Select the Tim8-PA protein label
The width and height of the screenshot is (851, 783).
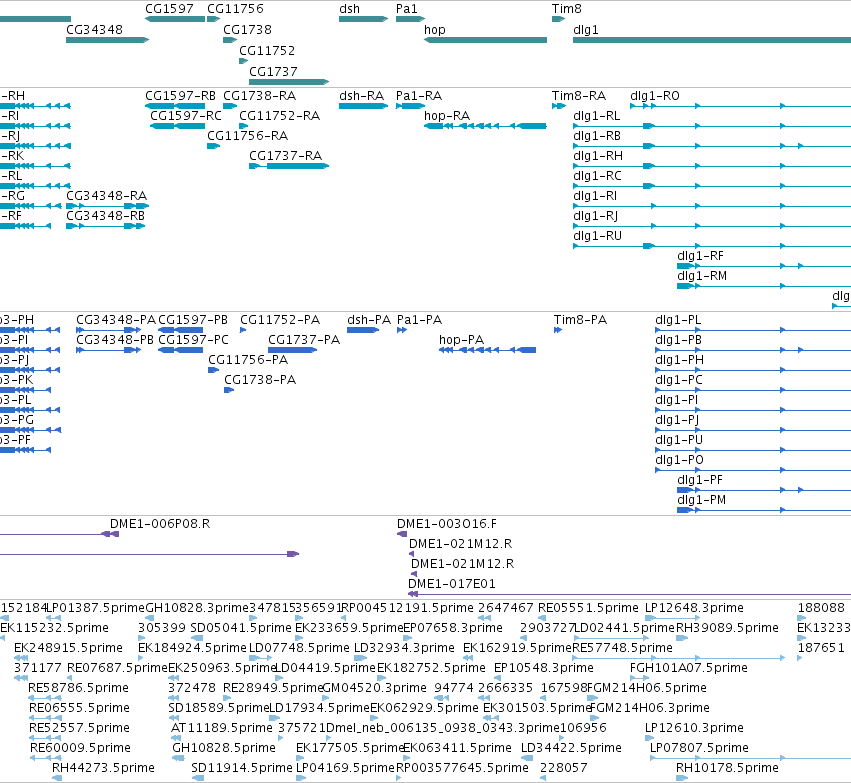click(x=580, y=320)
